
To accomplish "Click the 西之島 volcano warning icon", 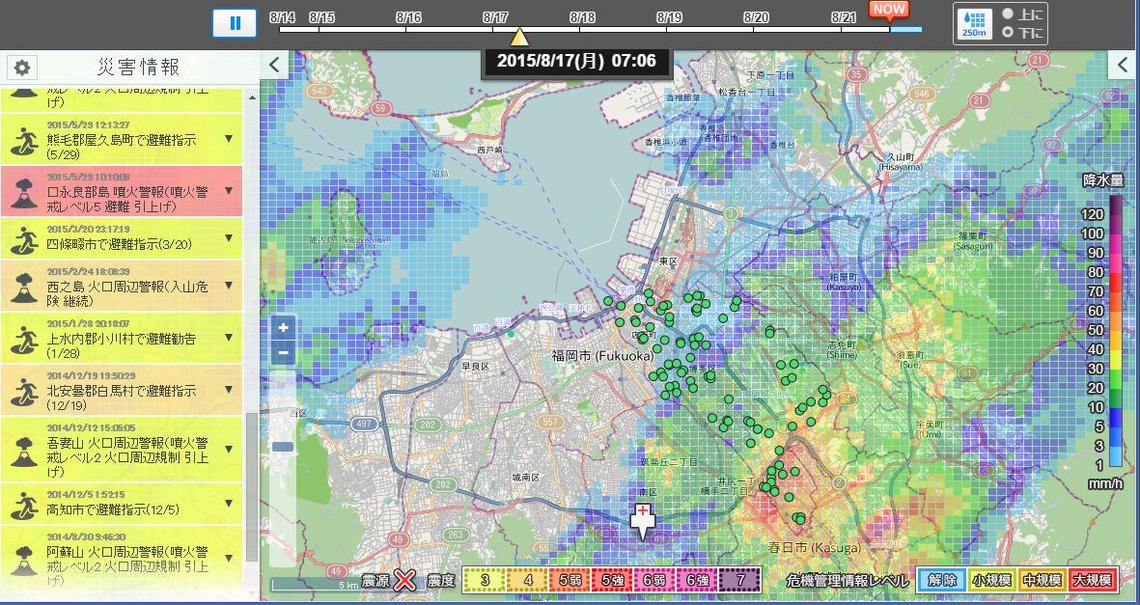I will pyautogui.click(x=22, y=288).
